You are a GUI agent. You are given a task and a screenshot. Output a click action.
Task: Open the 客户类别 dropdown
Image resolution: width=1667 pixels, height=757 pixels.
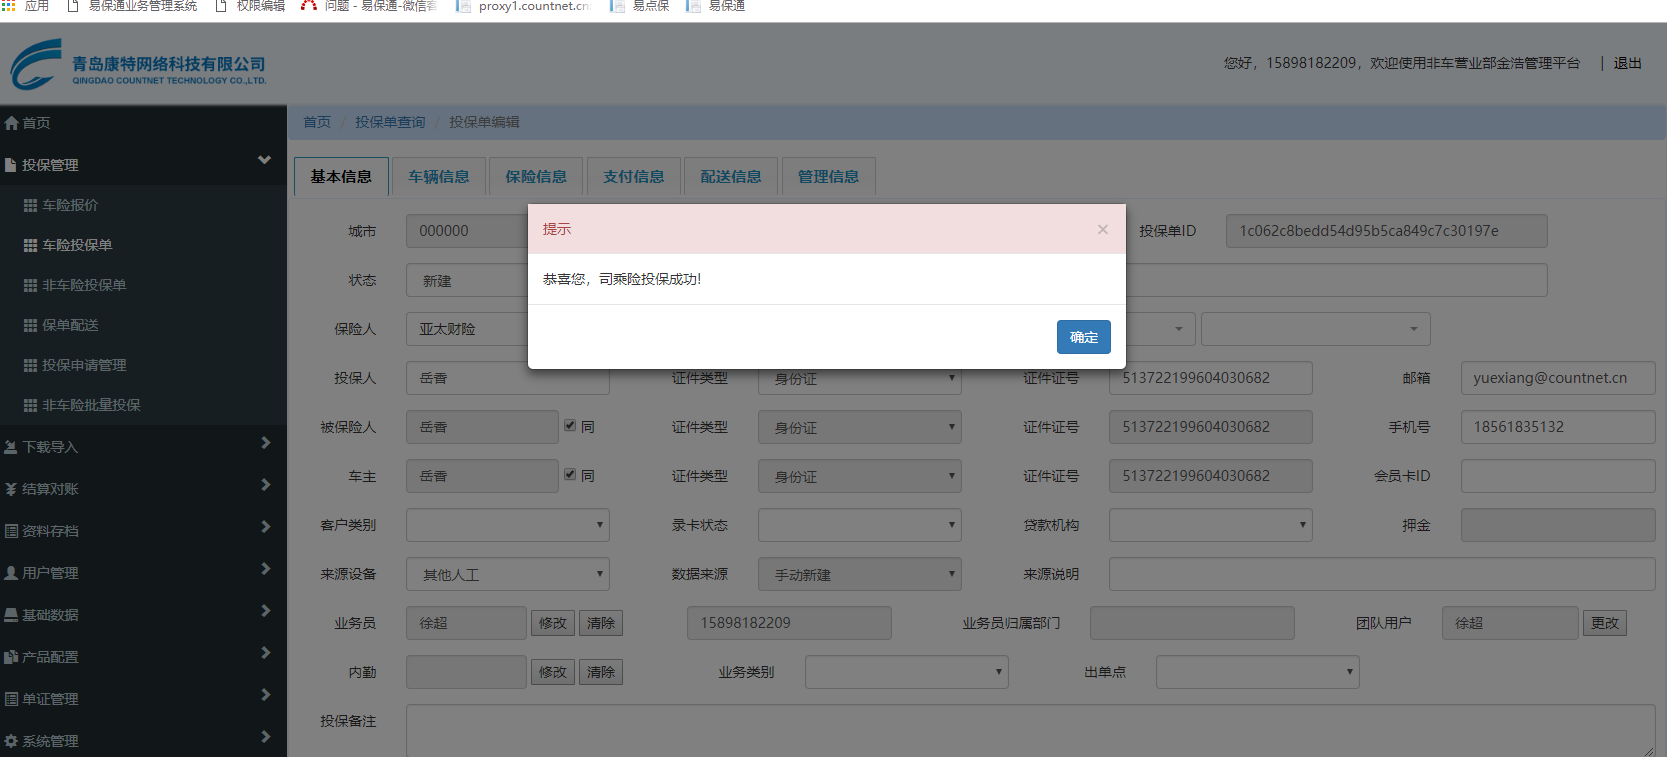click(507, 525)
